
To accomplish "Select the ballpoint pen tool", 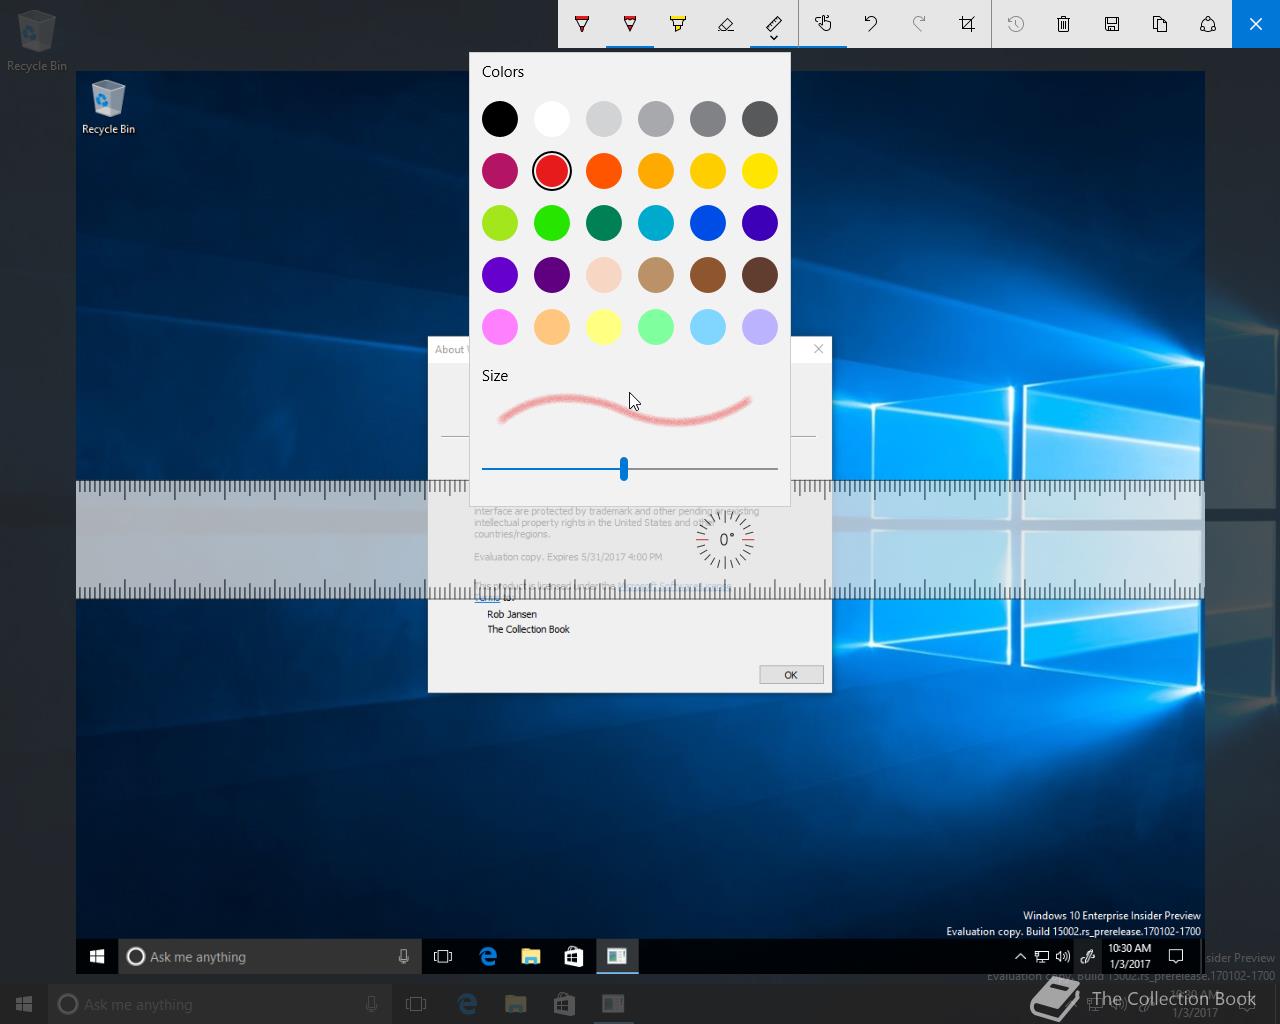I will (x=582, y=24).
